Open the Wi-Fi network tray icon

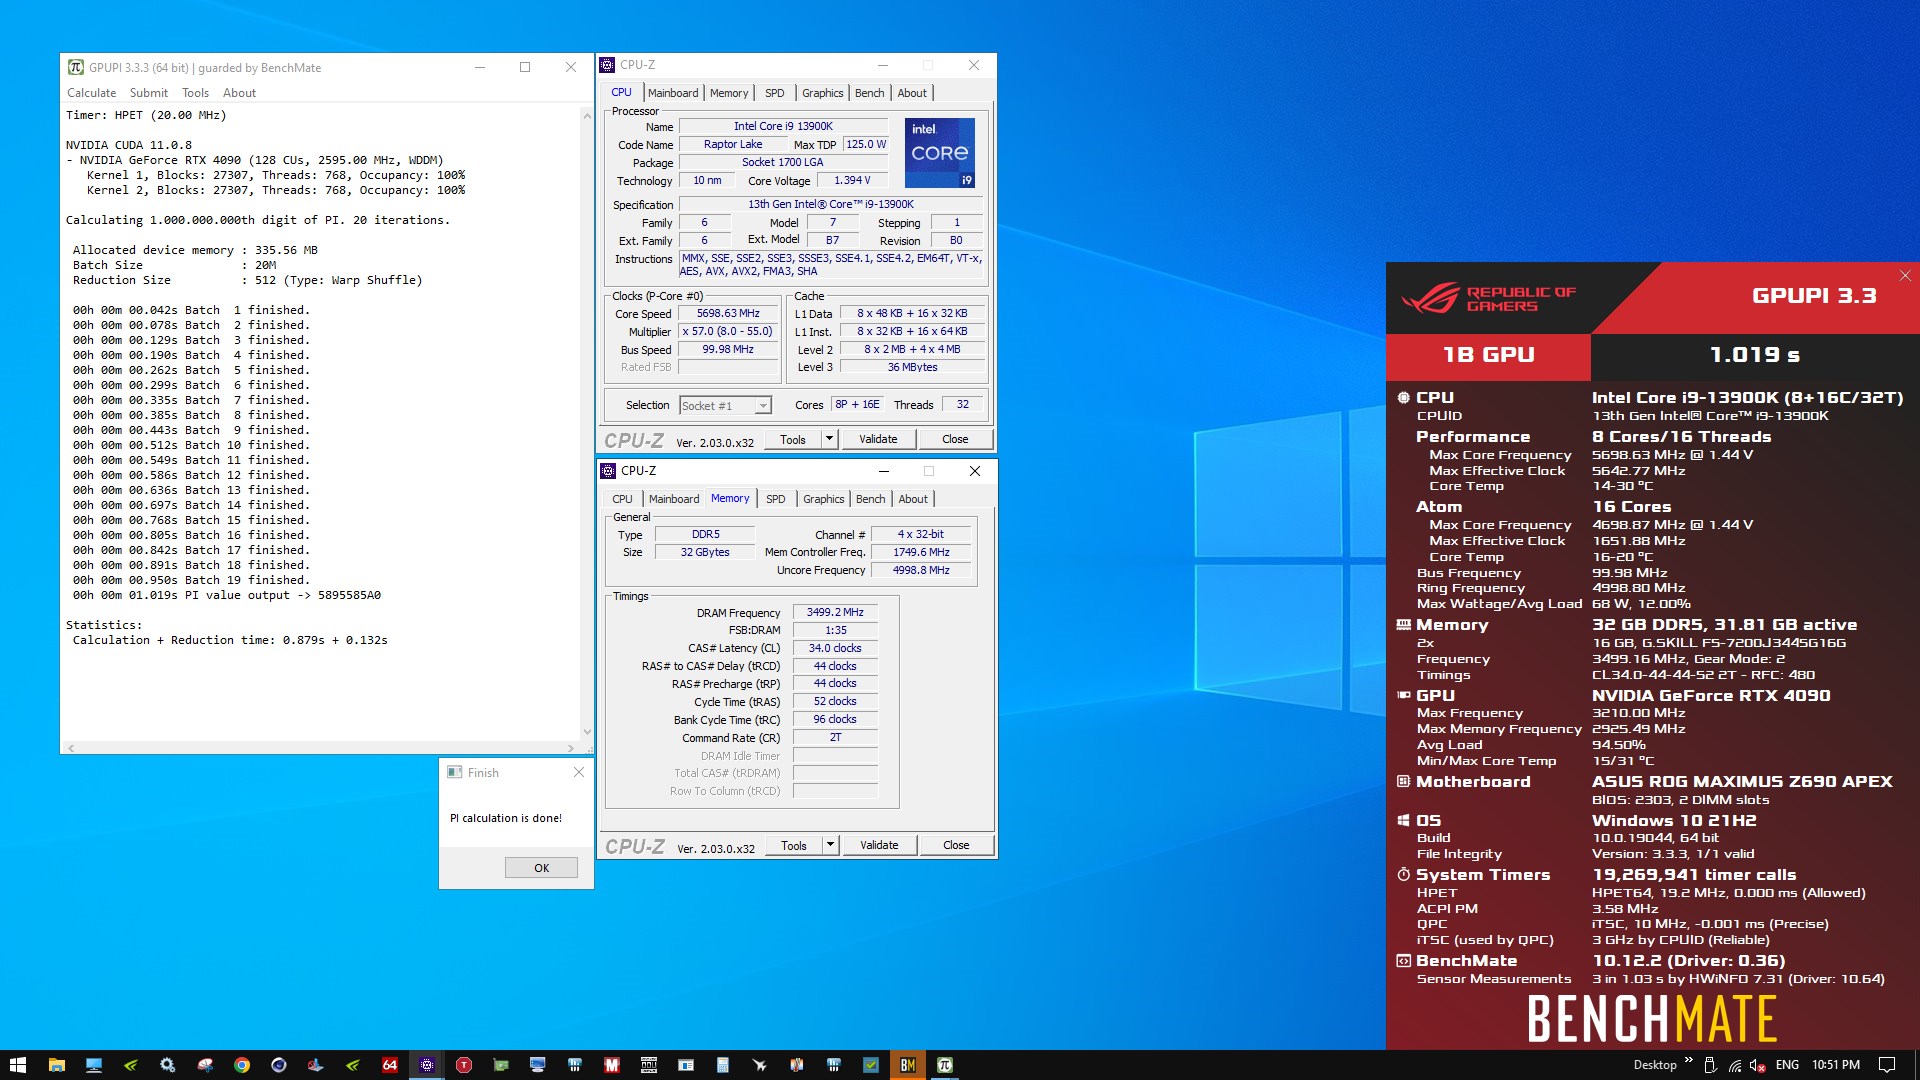point(1734,1065)
